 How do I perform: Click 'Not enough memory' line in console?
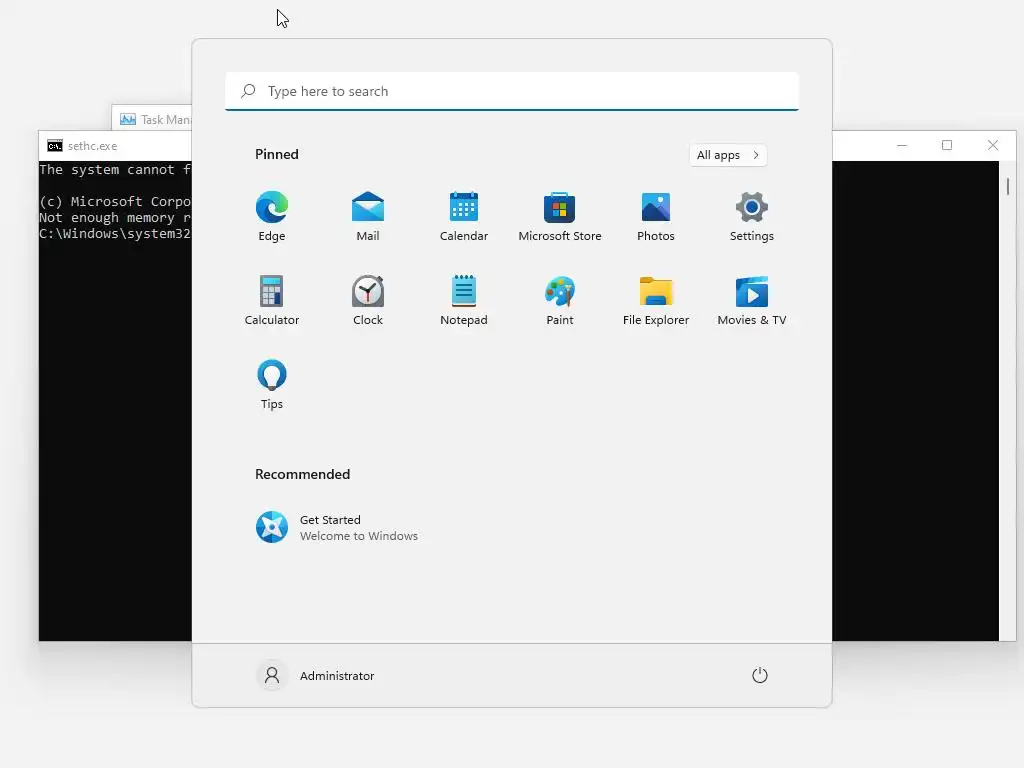pyautogui.click(x=115, y=217)
